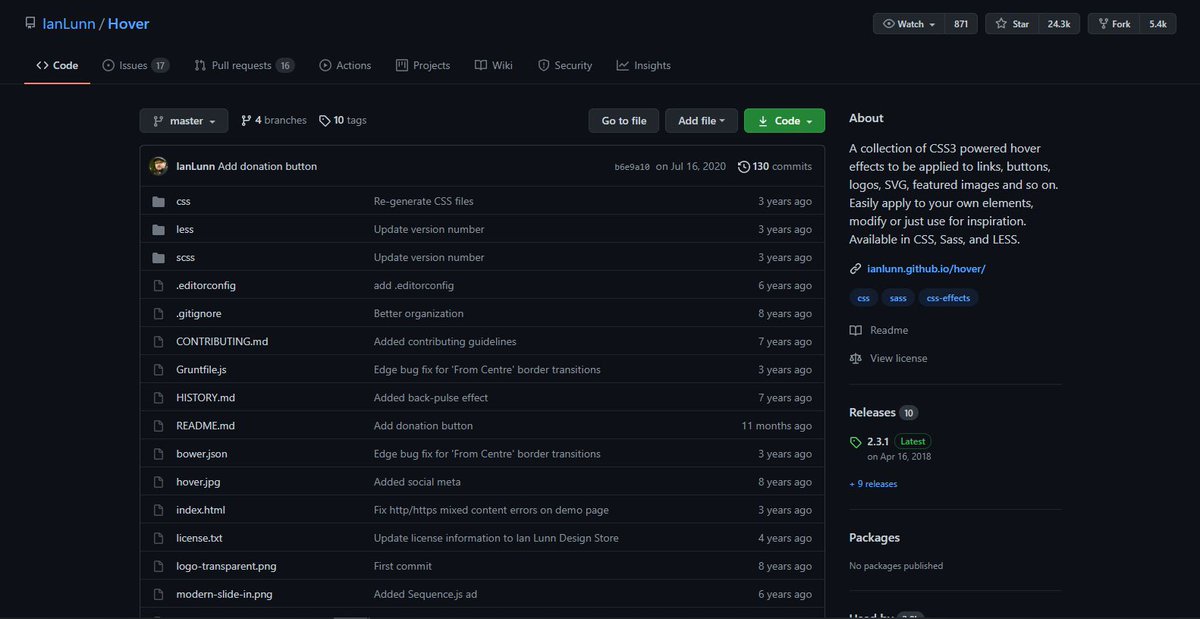Click the link chain icon beside ianlunn.github.io
1200x619 pixels.
[x=855, y=268]
